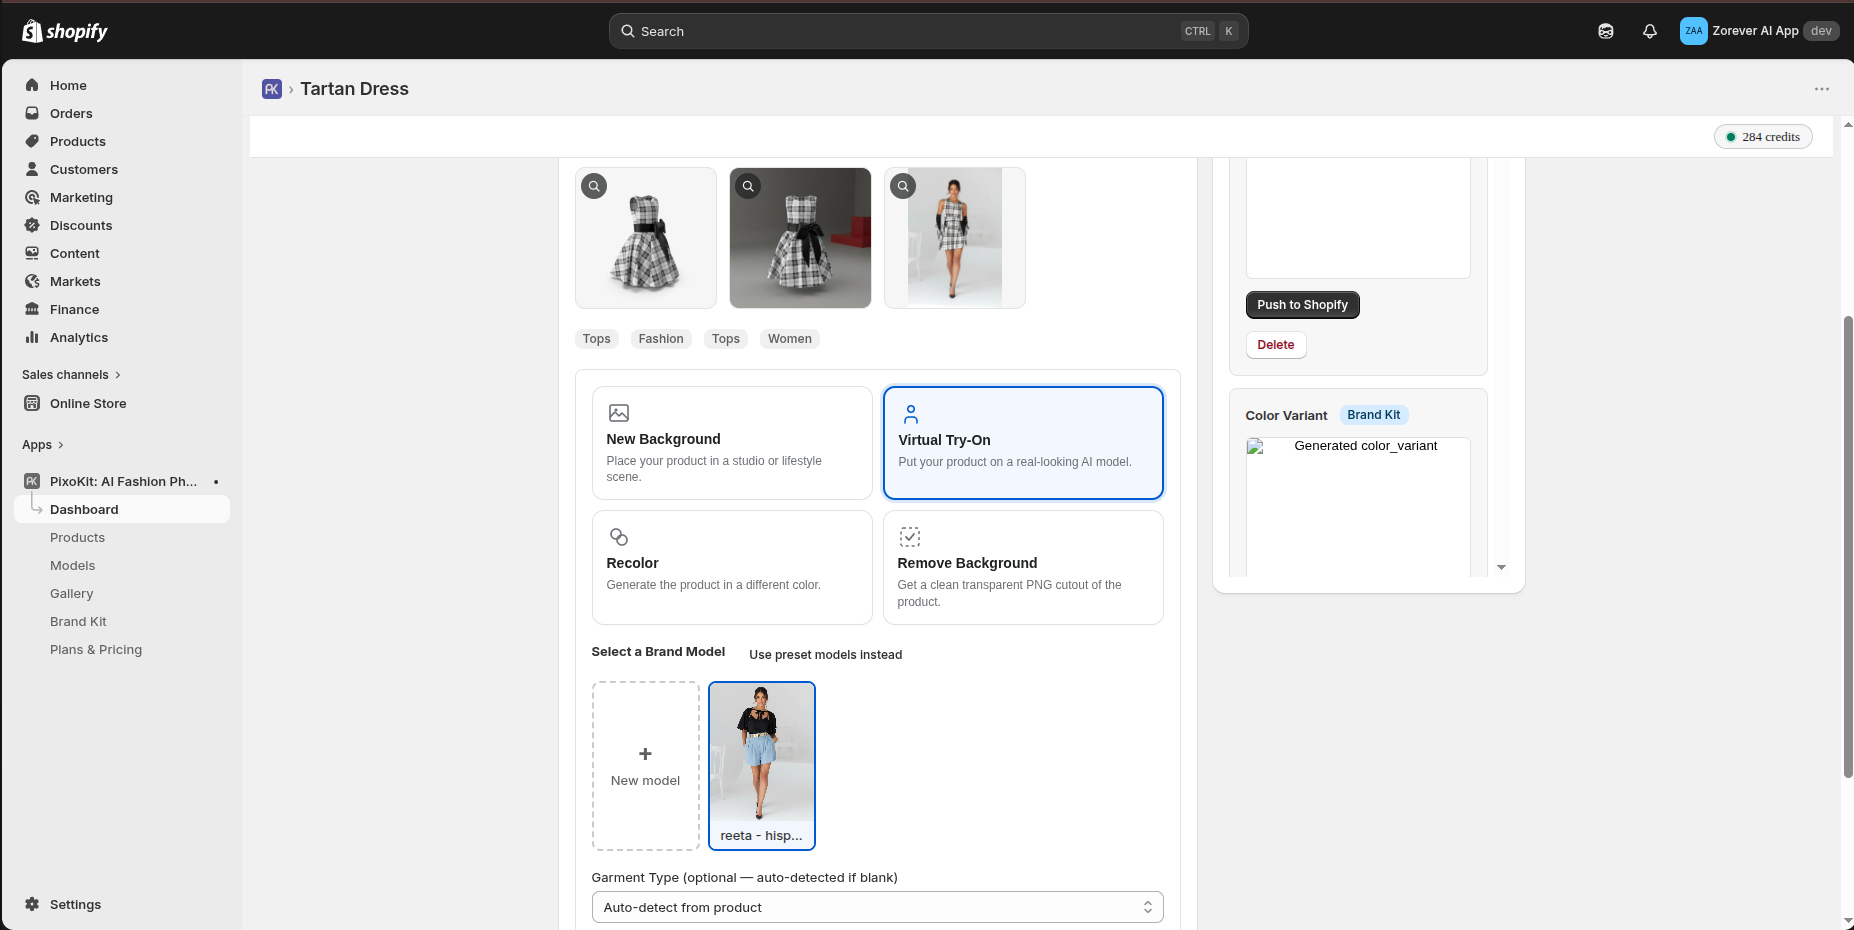
Task: Click the dev badge beside the store name
Action: (x=1821, y=31)
